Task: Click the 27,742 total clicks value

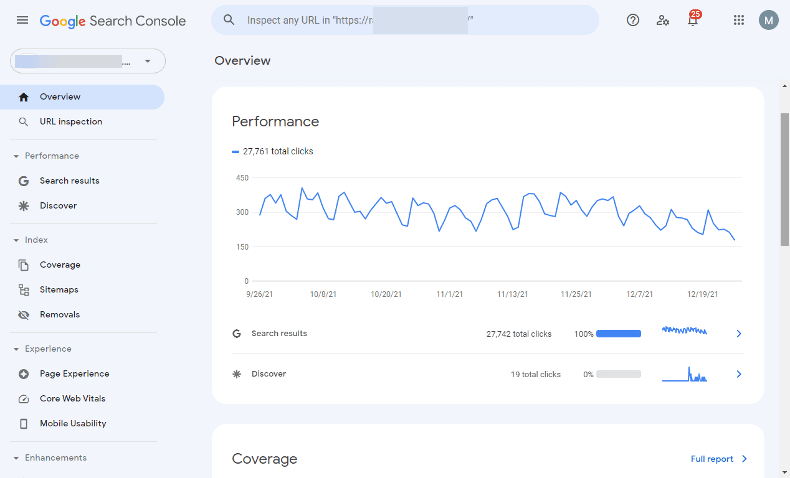Action: [518, 334]
